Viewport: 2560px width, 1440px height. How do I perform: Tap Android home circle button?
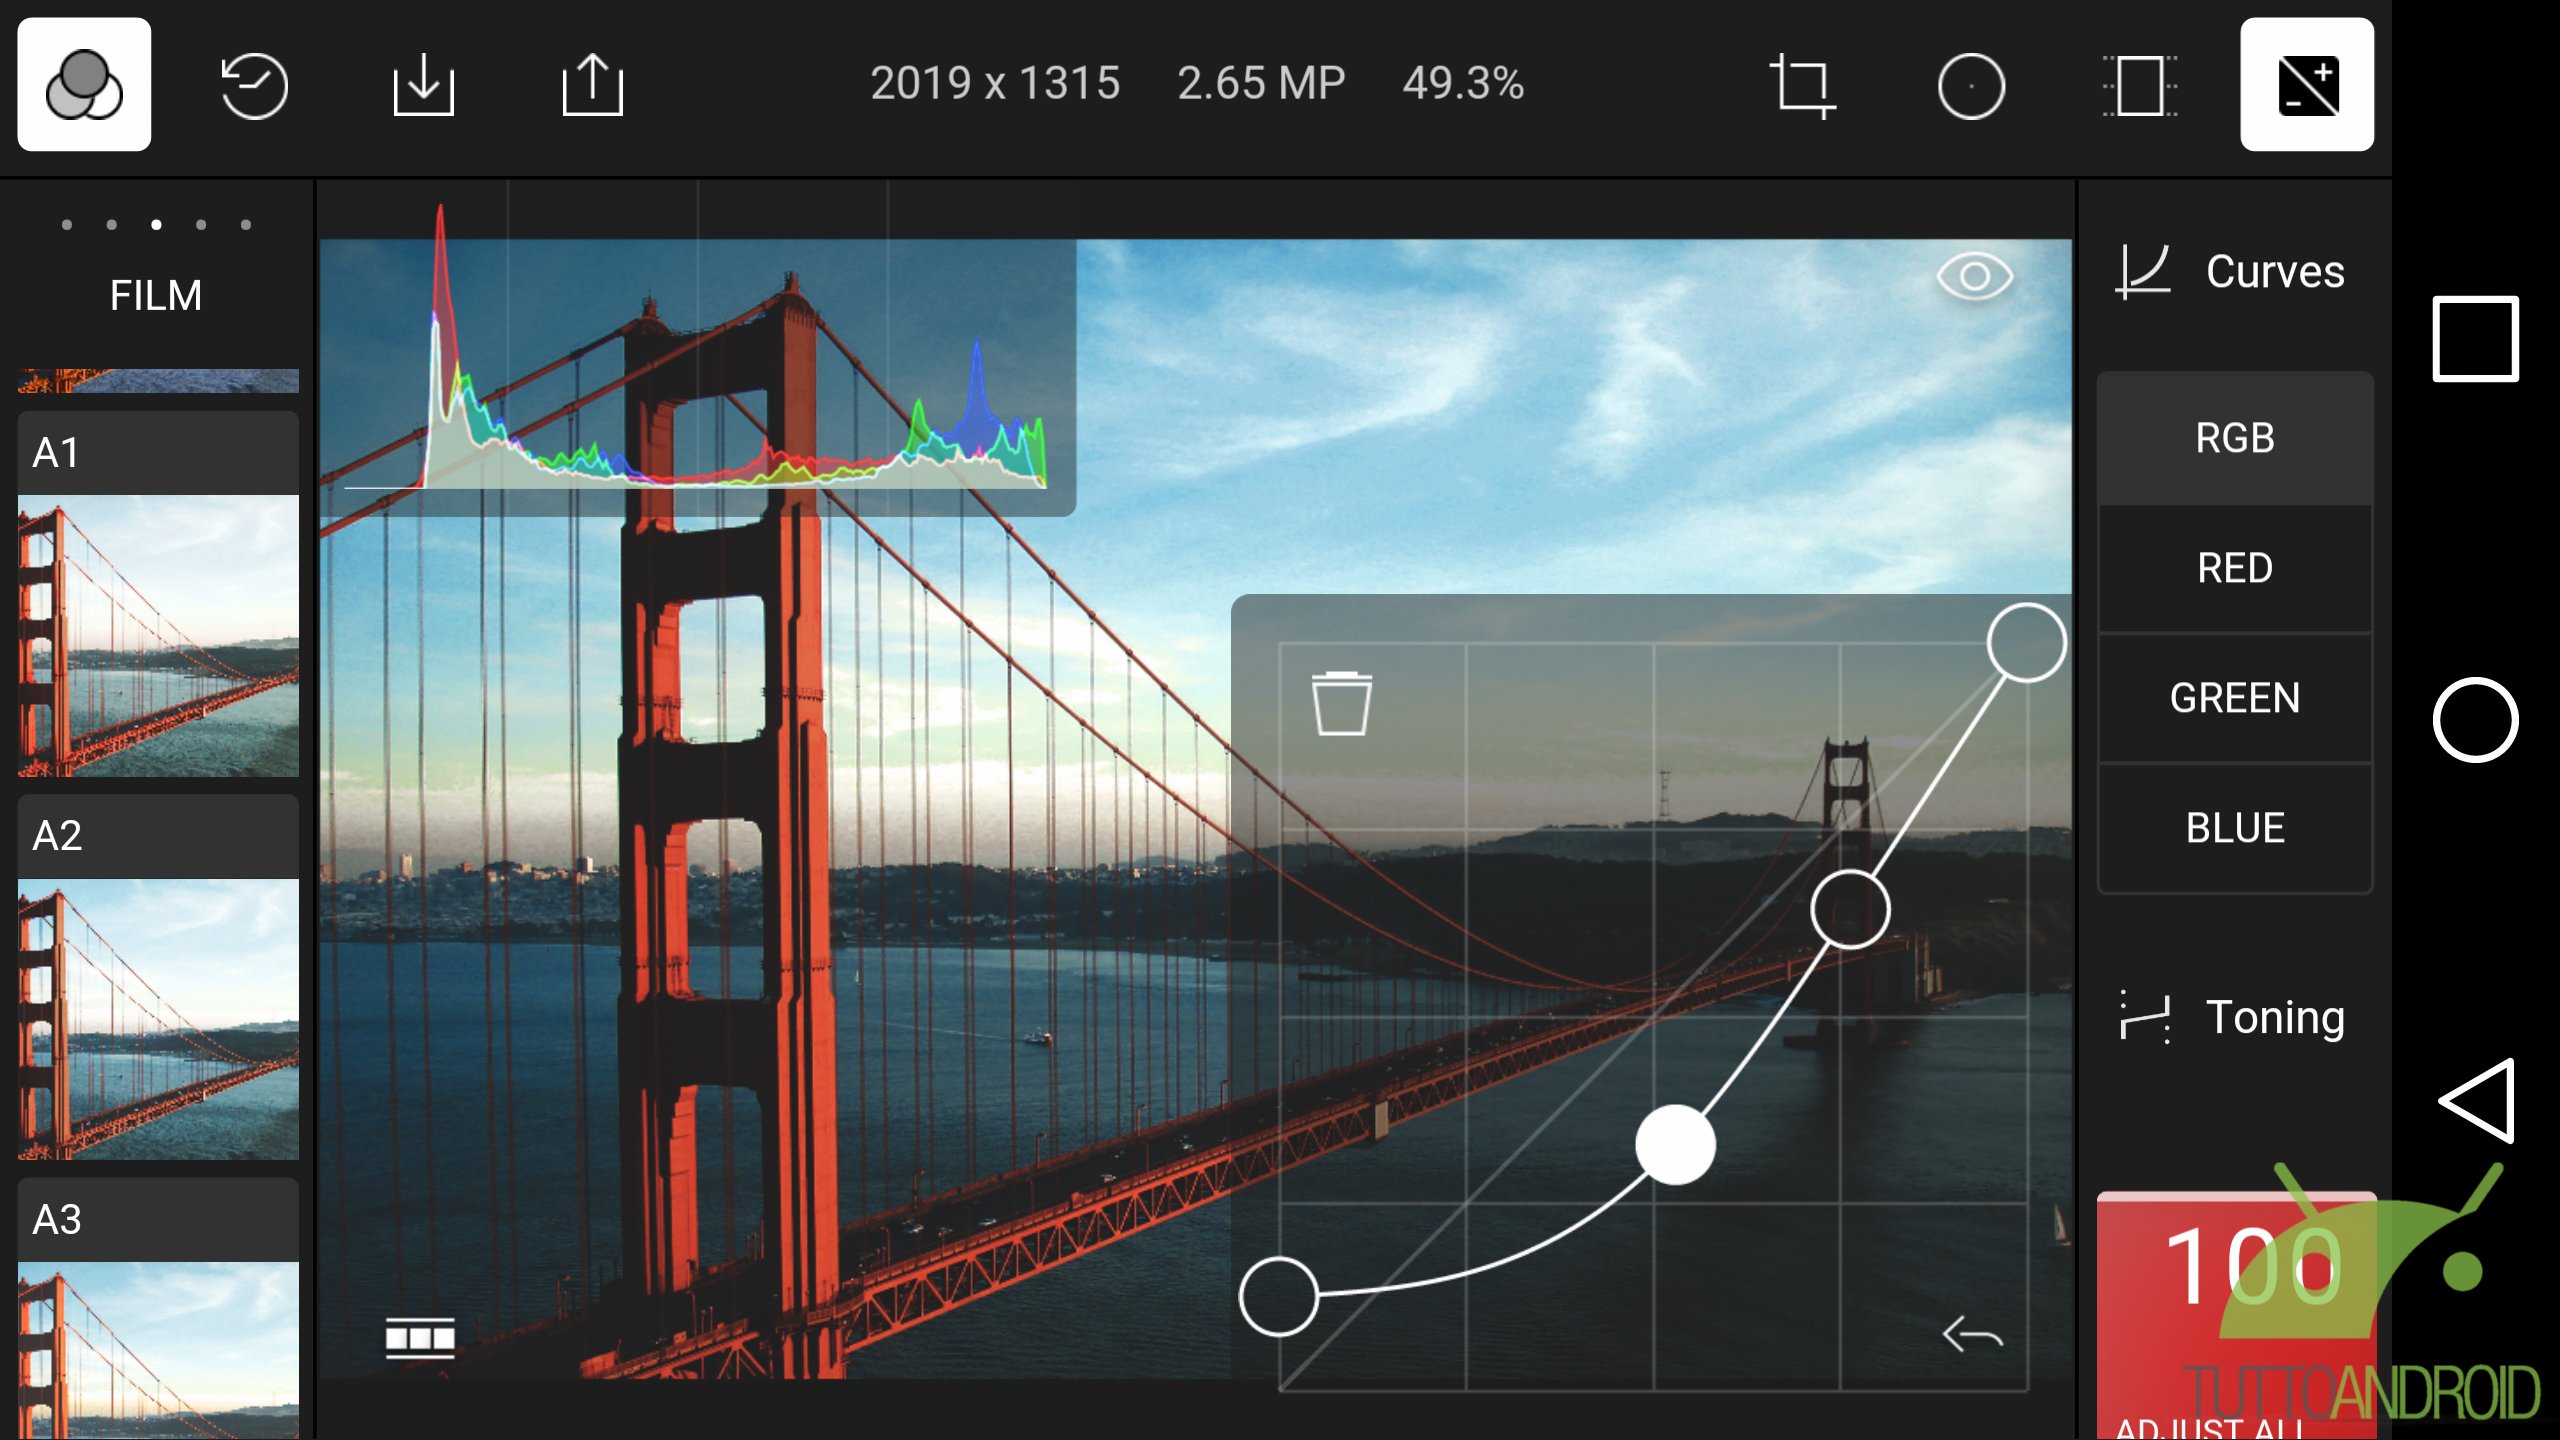[2475, 720]
